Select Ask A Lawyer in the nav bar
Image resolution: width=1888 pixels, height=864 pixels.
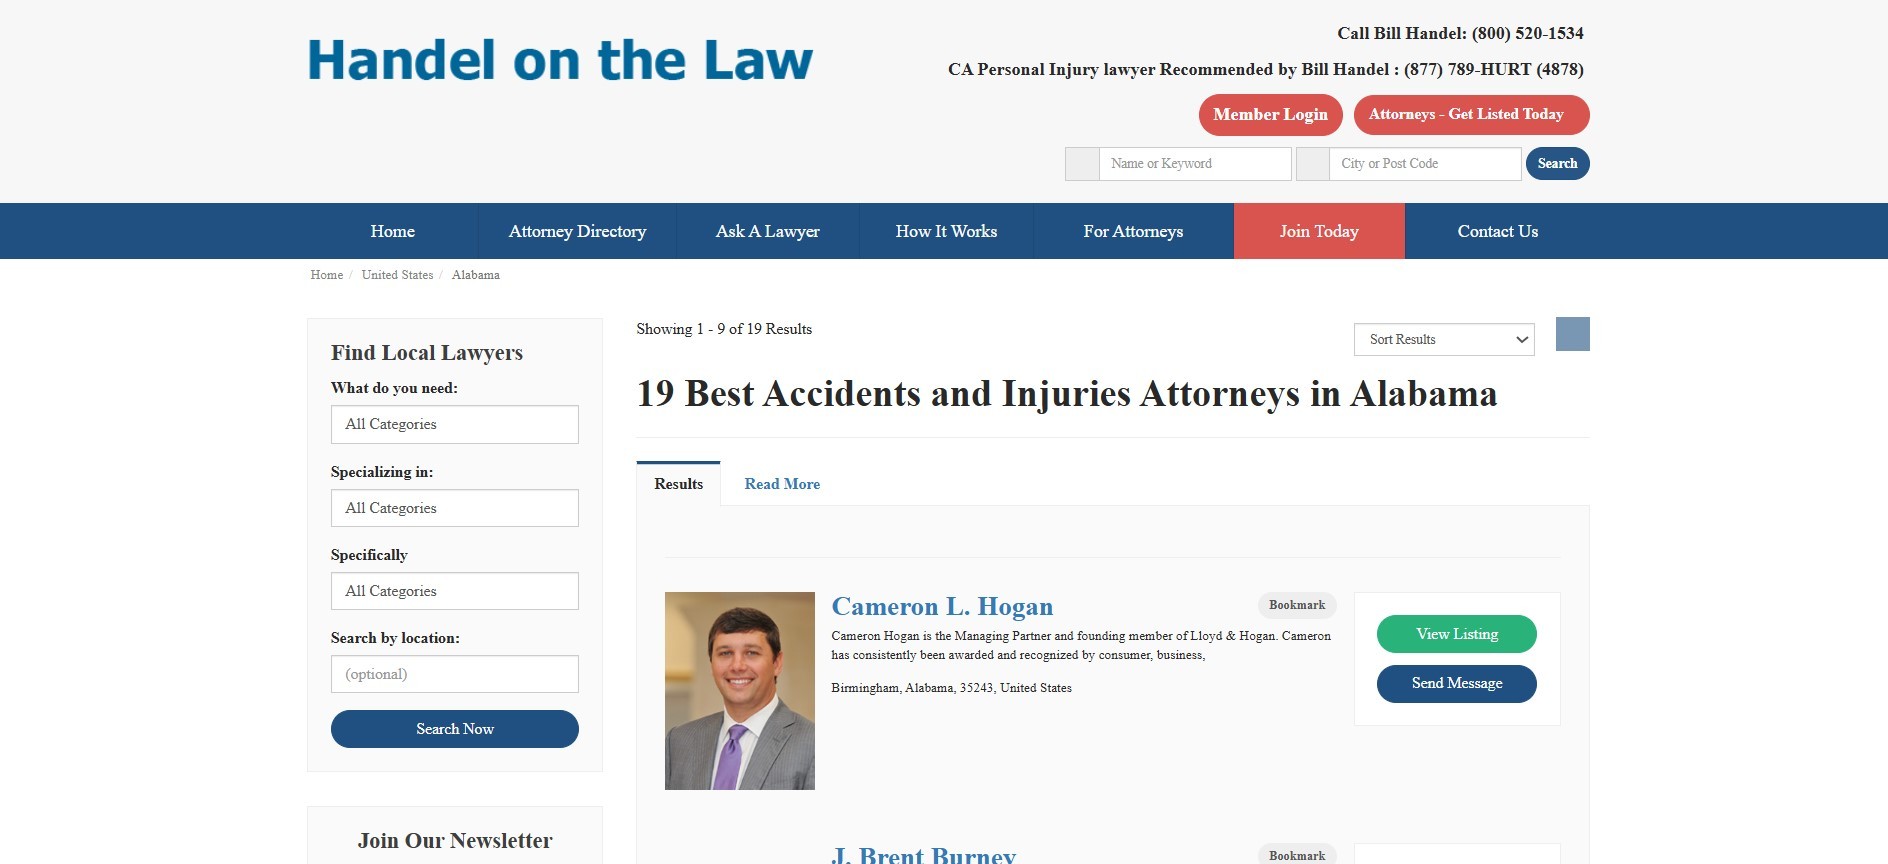(768, 231)
